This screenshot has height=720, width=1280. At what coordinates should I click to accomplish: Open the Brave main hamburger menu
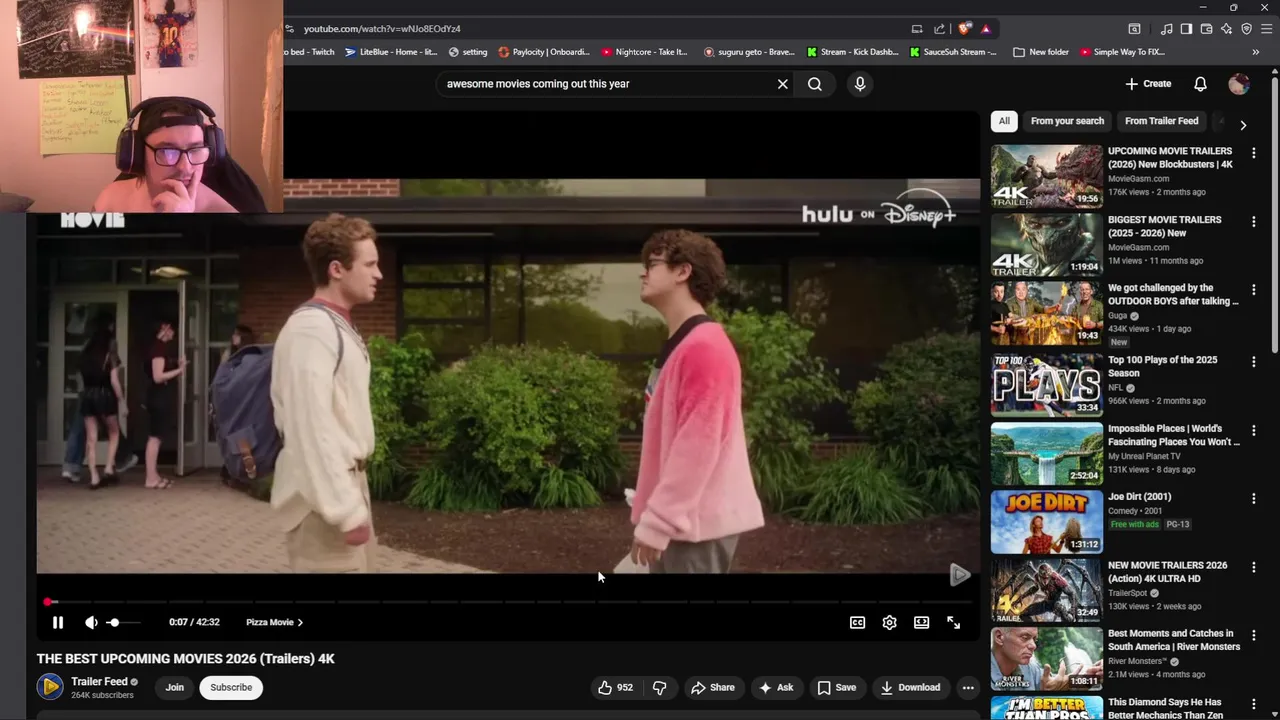click(x=1265, y=29)
